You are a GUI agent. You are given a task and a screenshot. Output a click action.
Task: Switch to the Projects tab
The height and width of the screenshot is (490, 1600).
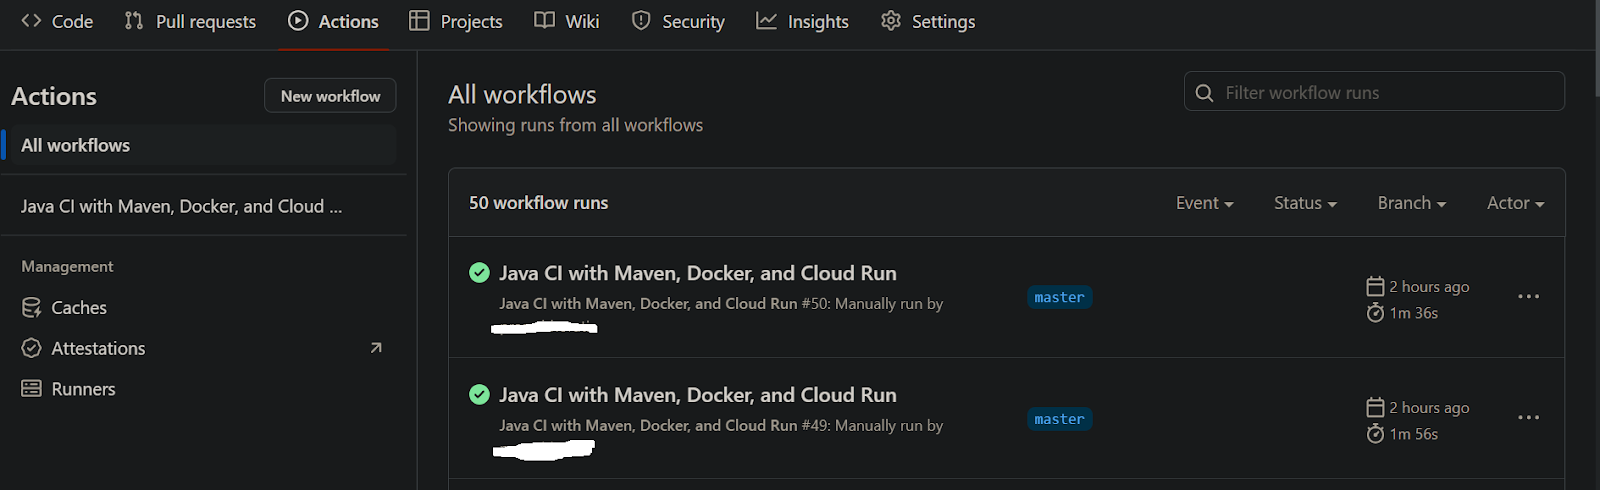456,21
